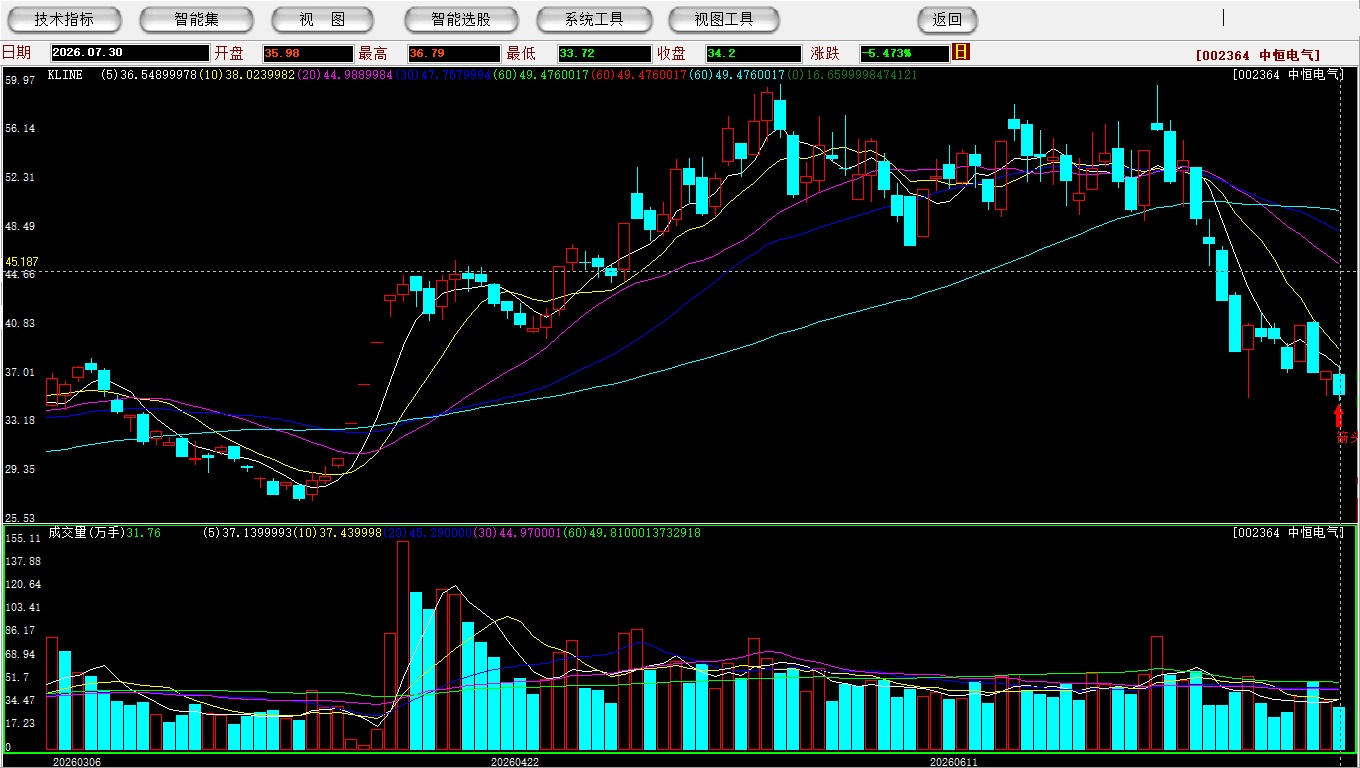Click the 开盘 value field 35.98
Viewport: 1360px width, 768px height.
point(308,53)
